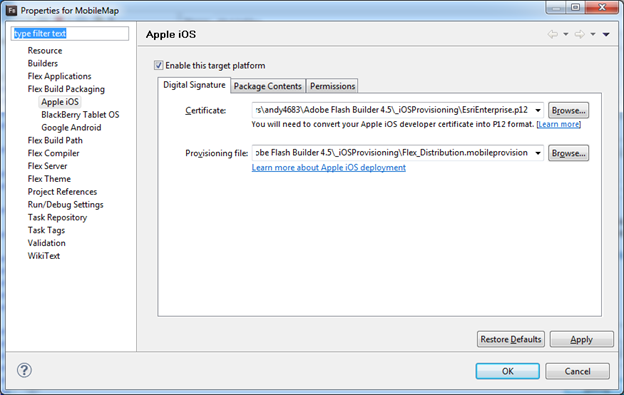The image size is (624, 395).
Task: Go forward with the right arrow icon
Action: point(579,34)
